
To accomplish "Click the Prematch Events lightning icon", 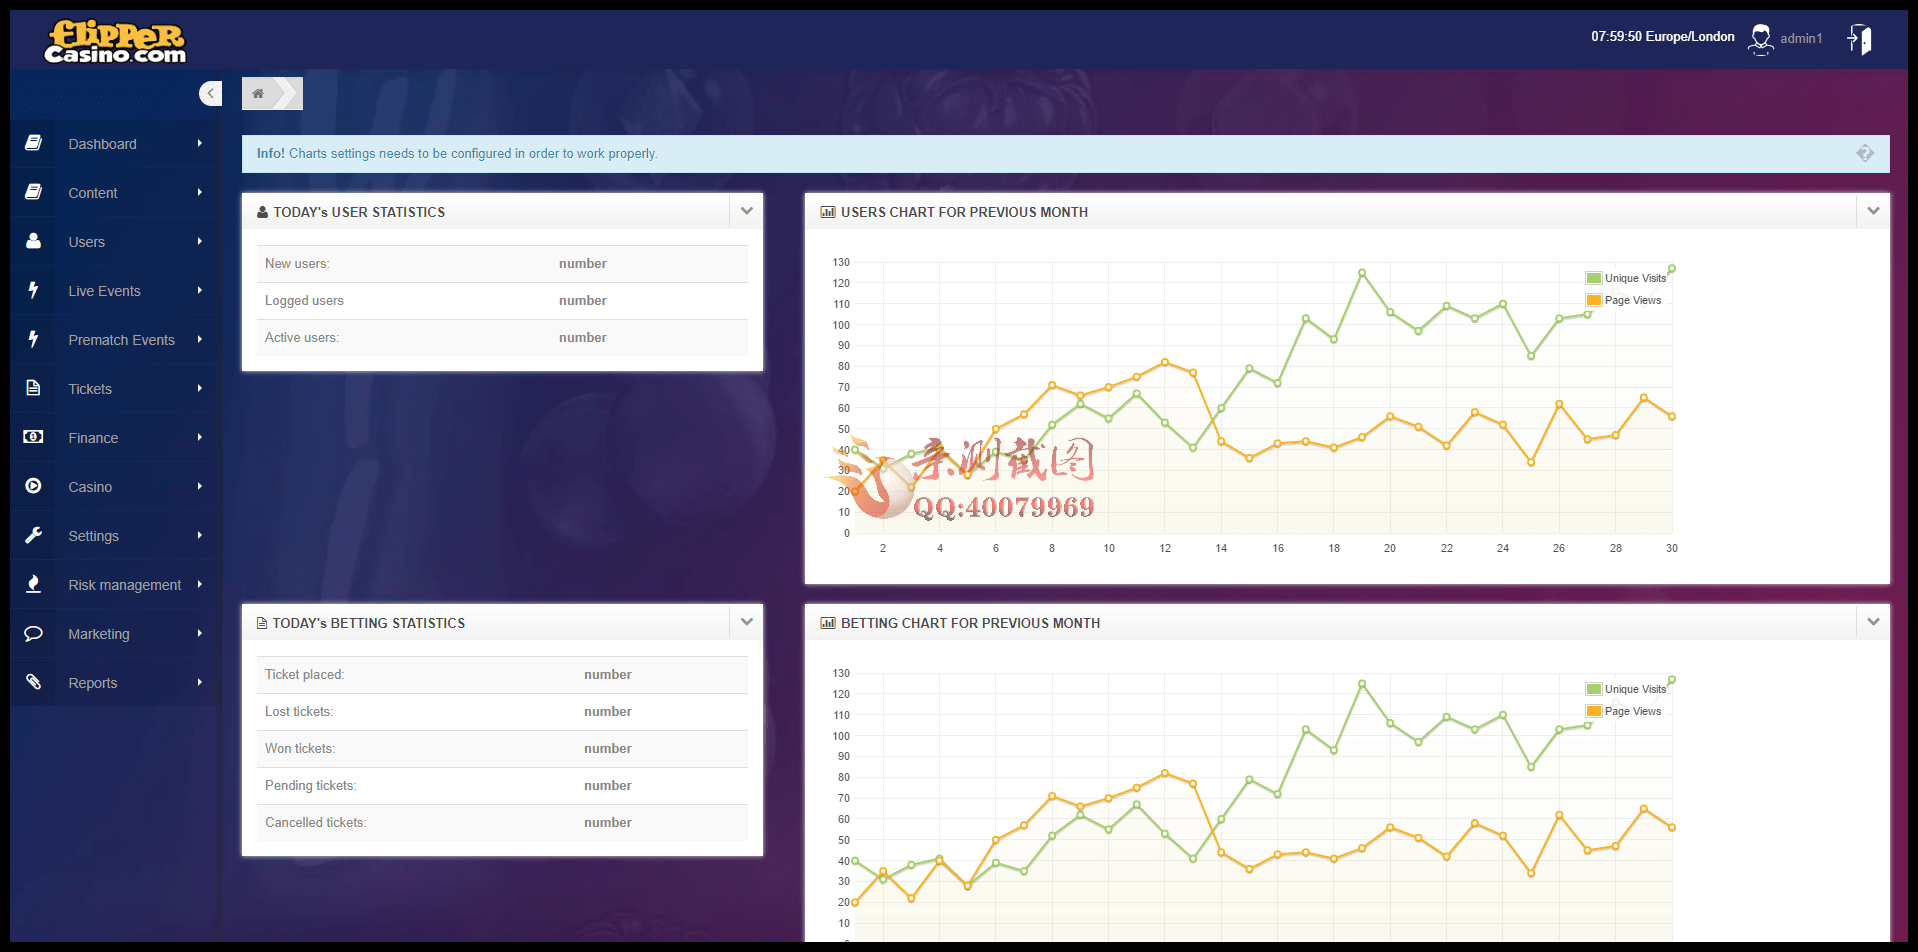I will point(33,339).
